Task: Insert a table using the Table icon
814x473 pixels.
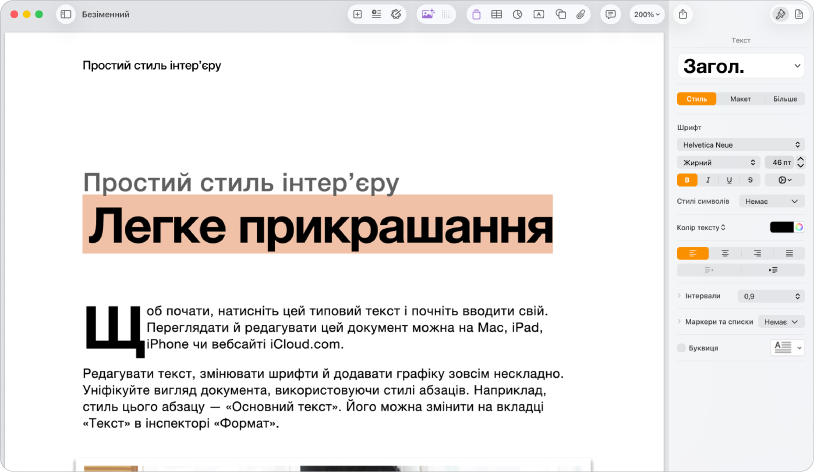Action: (497, 15)
